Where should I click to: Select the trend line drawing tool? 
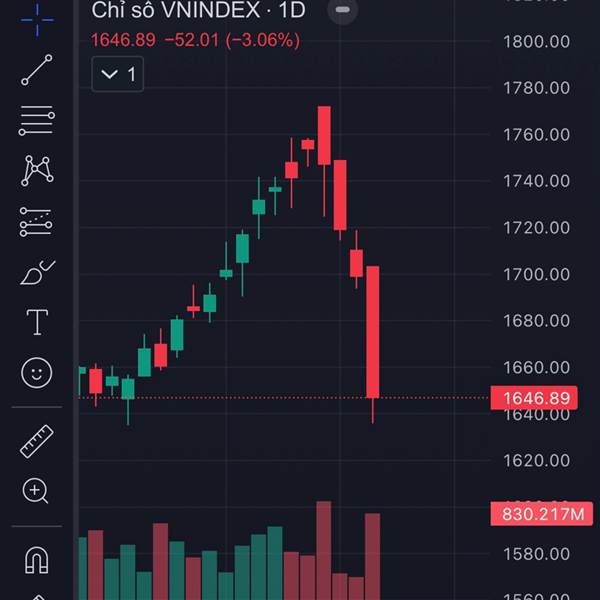[x=37, y=69]
